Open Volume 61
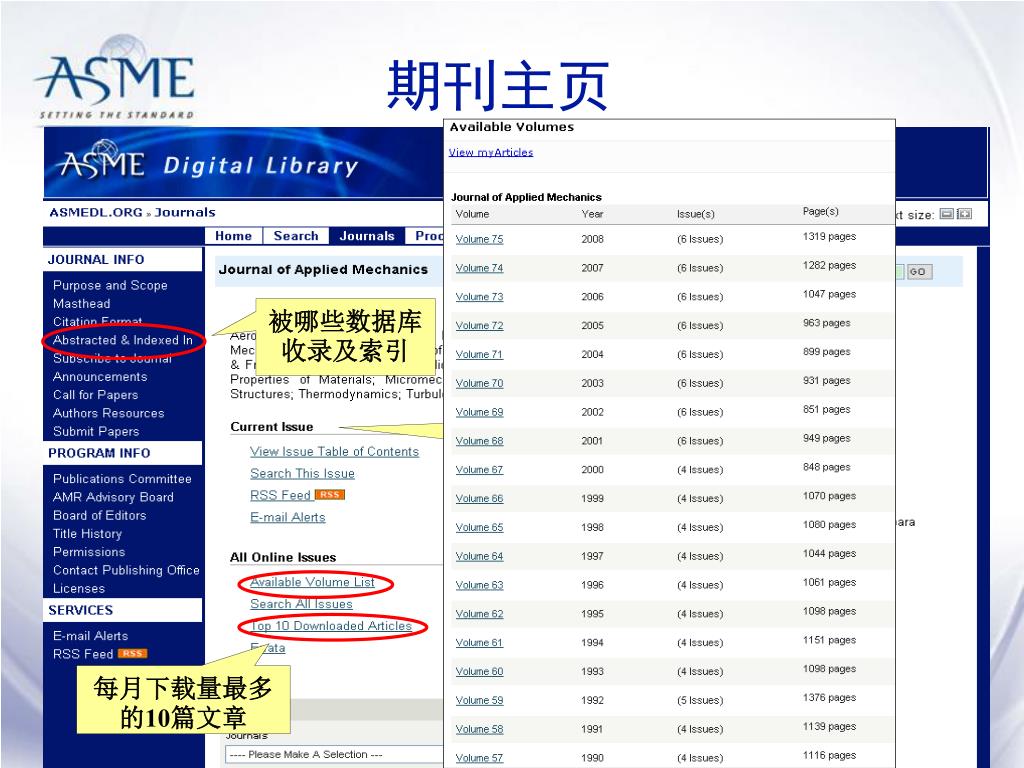This screenshot has width=1024, height=768. 479,643
